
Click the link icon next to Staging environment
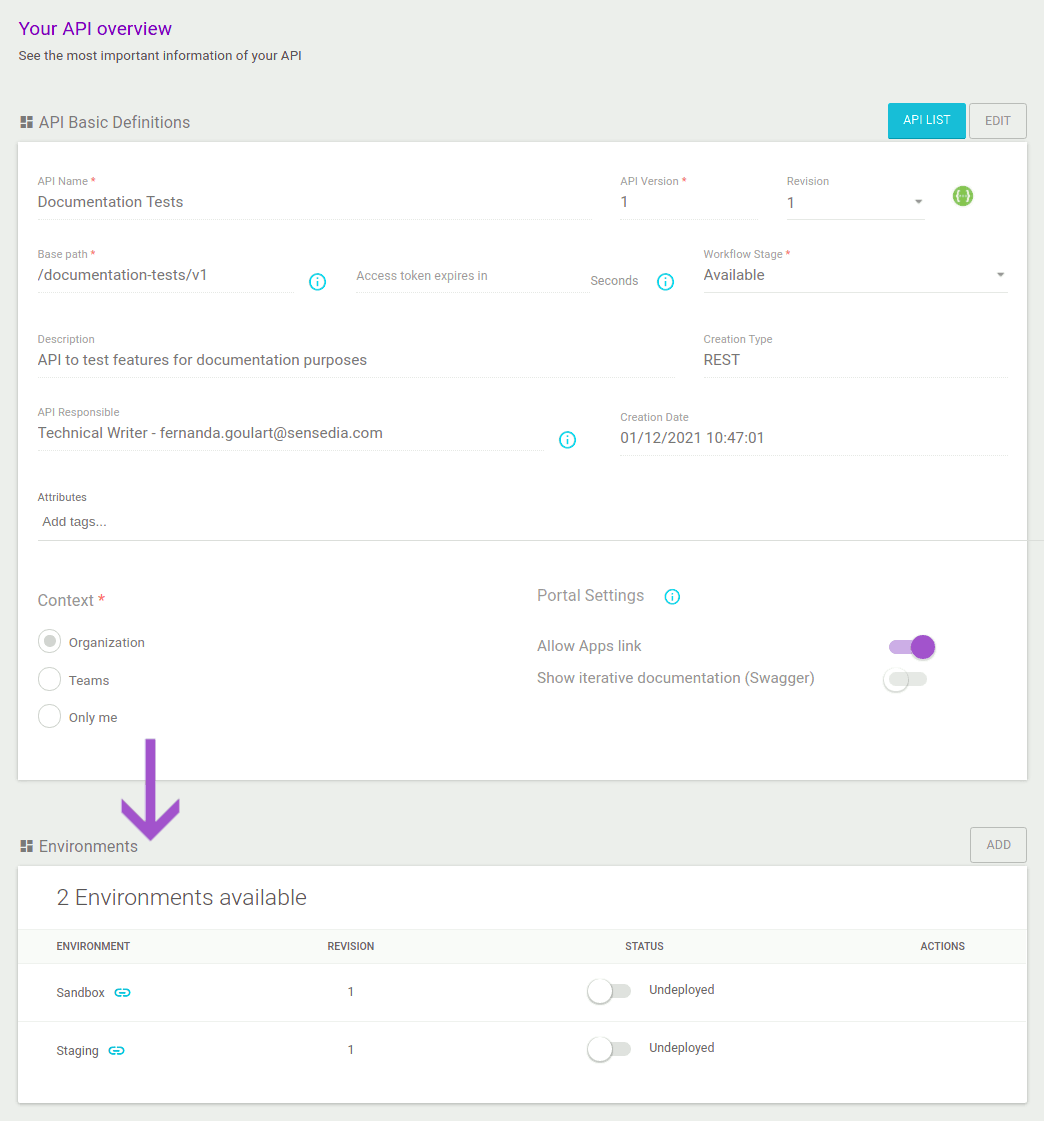tap(116, 1050)
